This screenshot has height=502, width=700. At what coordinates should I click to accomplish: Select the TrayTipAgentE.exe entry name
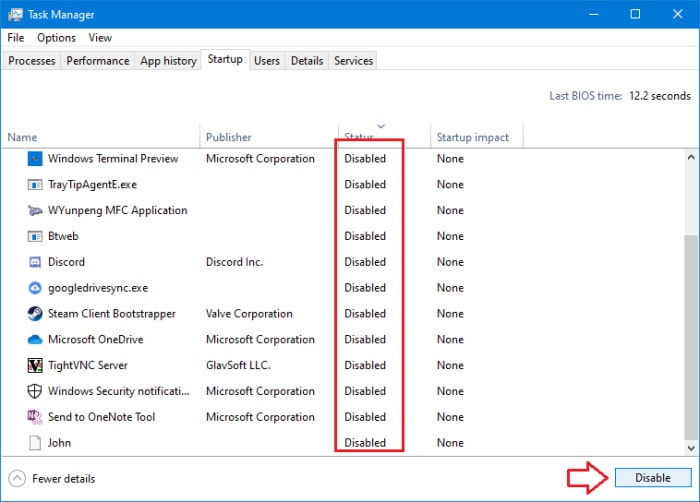pyautogui.click(x=92, y=184)
